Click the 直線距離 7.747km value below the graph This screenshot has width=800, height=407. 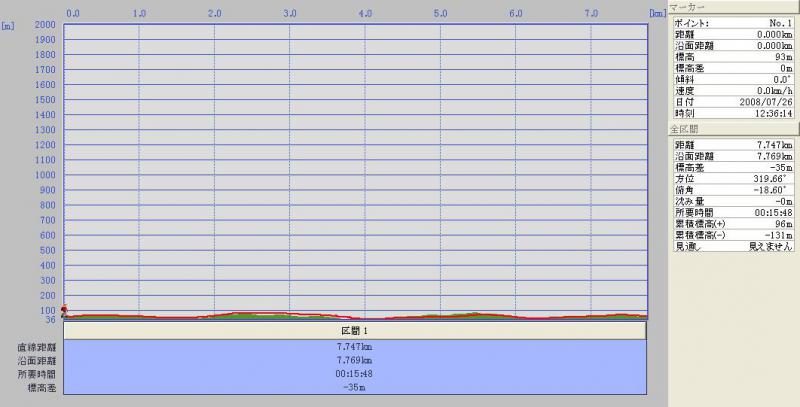tap(355, 346)
